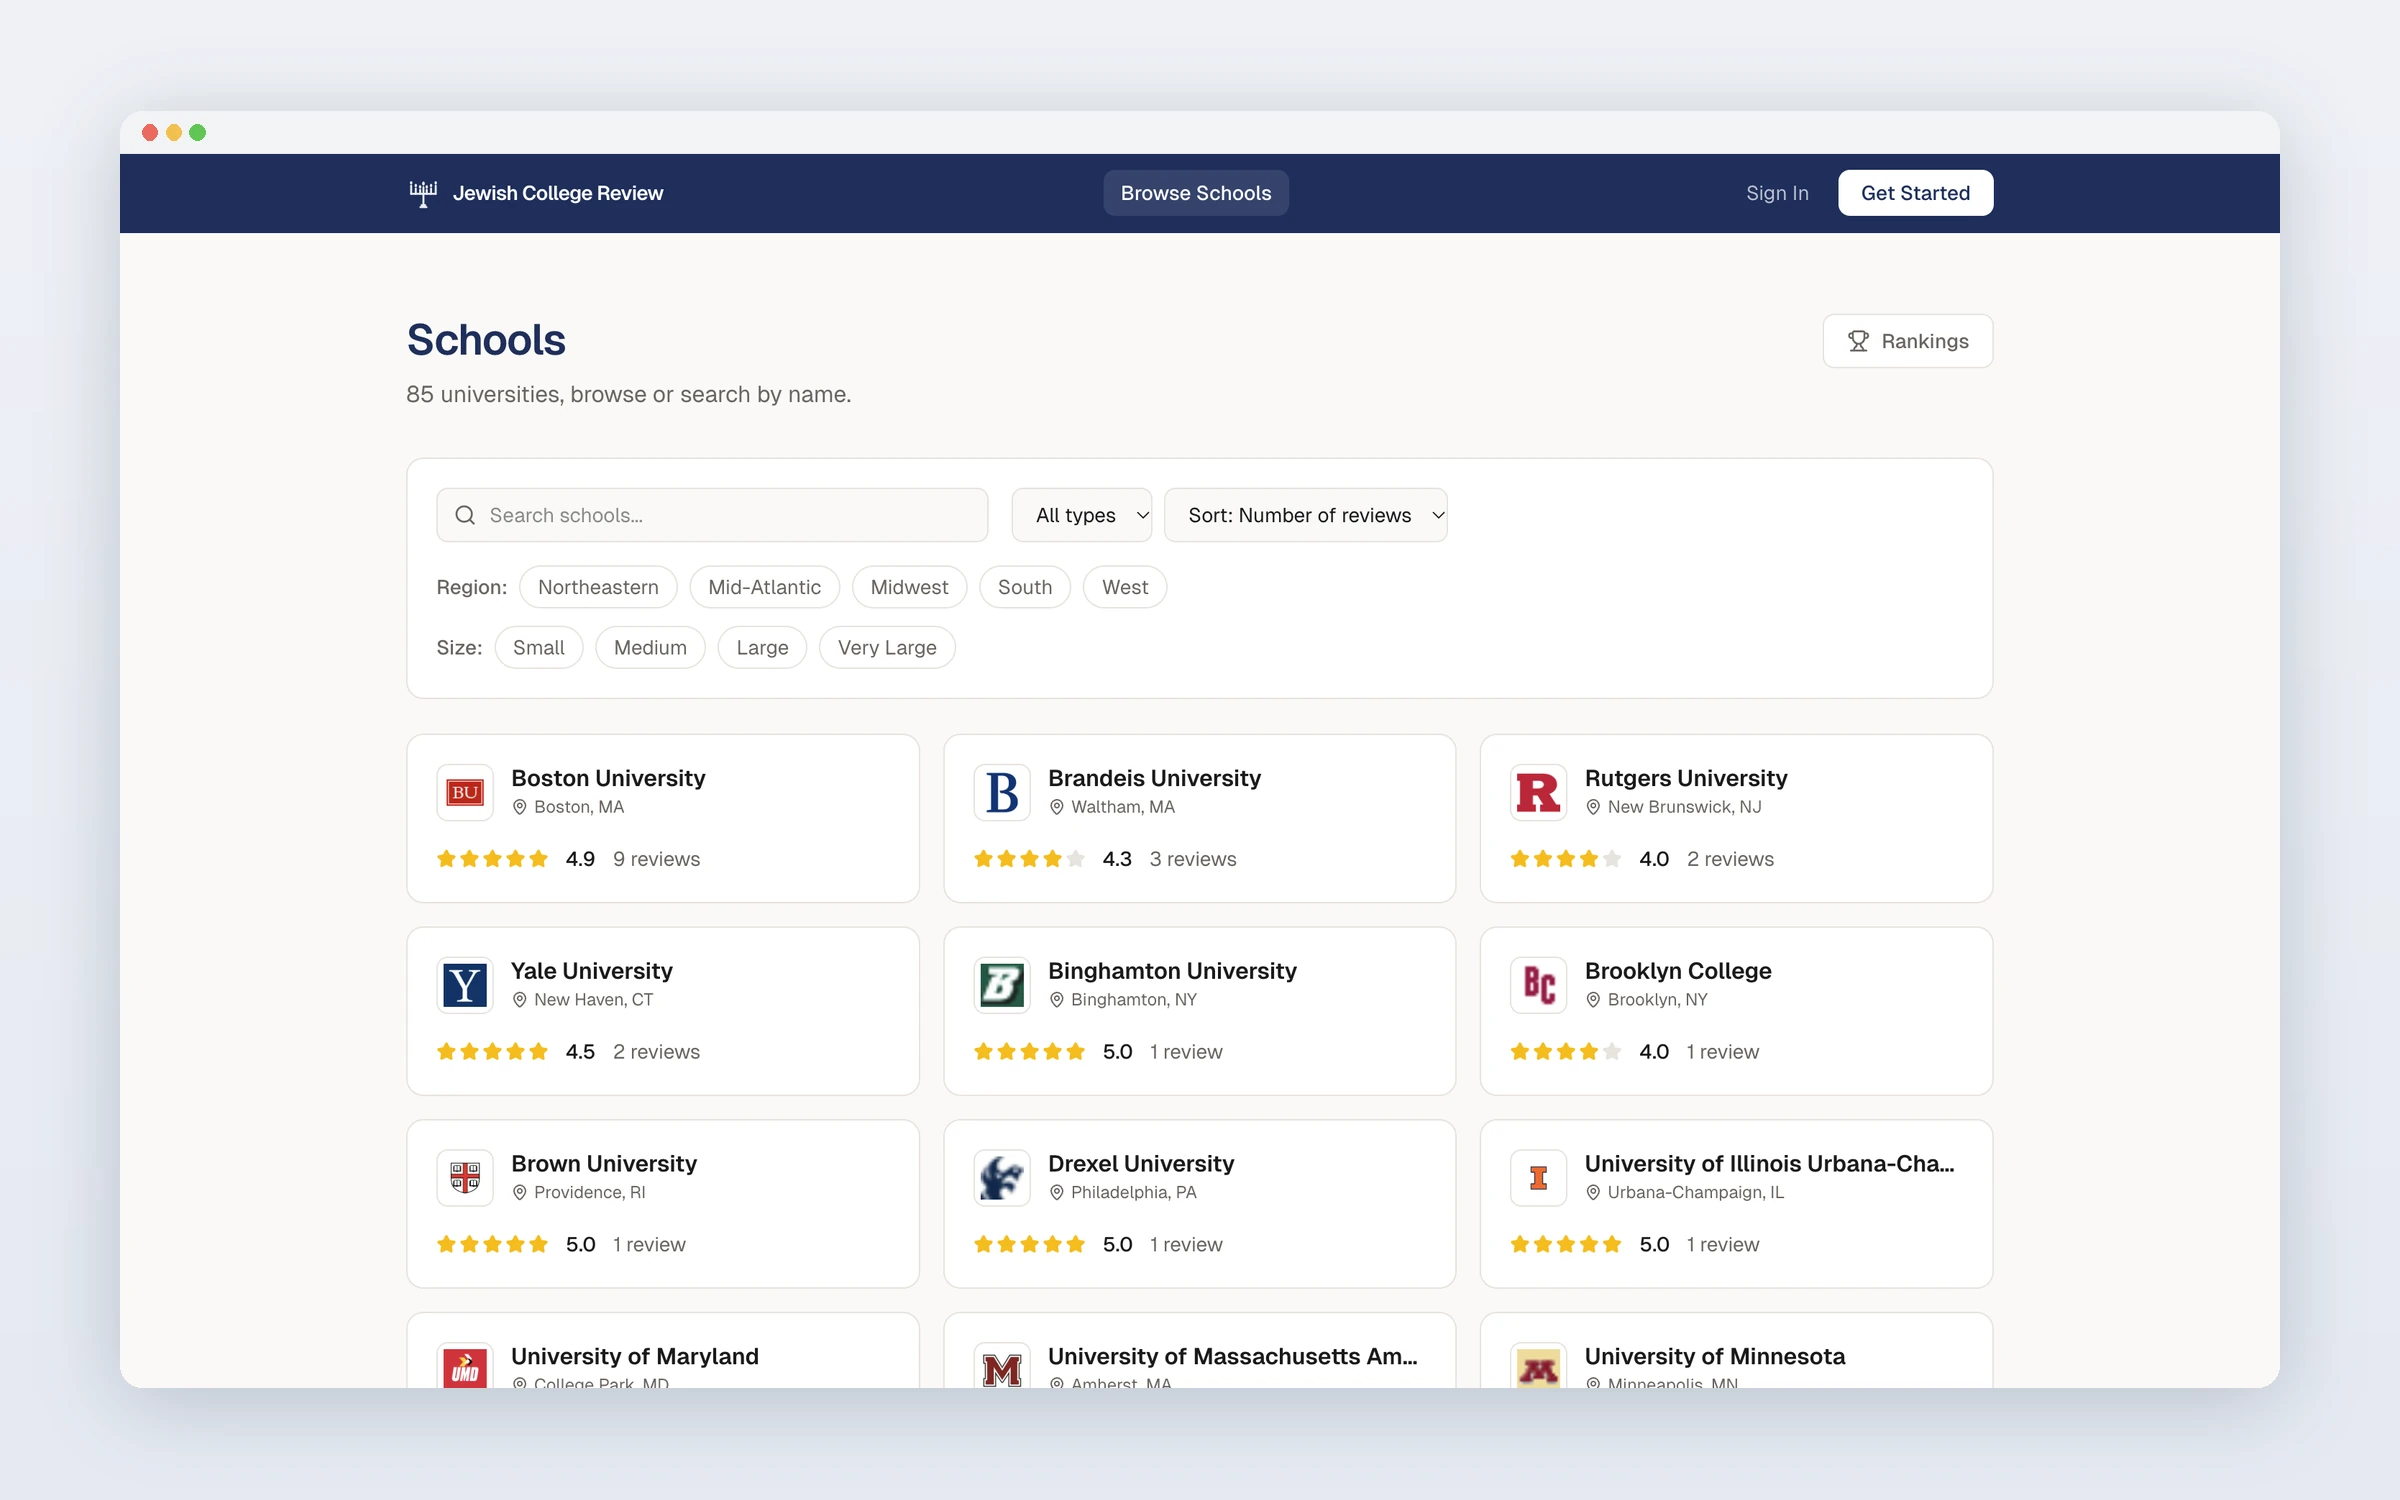Toggle the Medium size filter
The image size is (2400, 1500).
click(650, 647)
